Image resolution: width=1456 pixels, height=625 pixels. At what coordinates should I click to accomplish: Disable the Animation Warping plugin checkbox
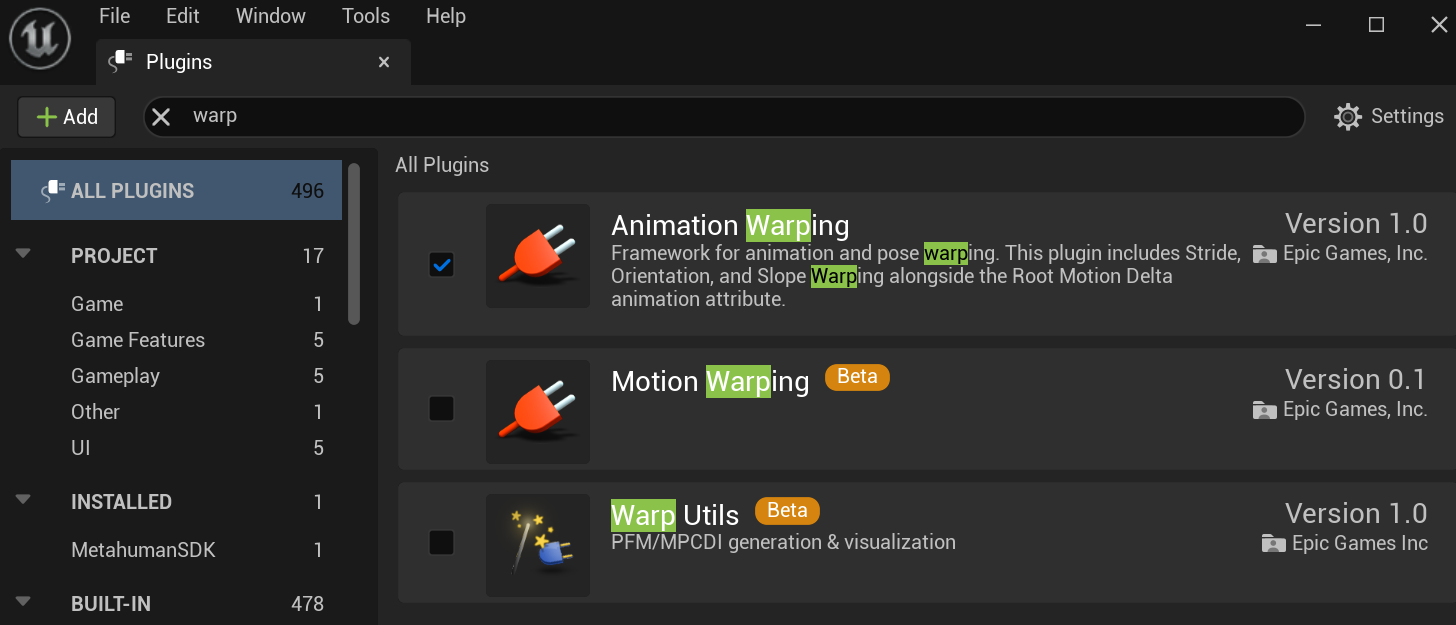click(441, 265)
